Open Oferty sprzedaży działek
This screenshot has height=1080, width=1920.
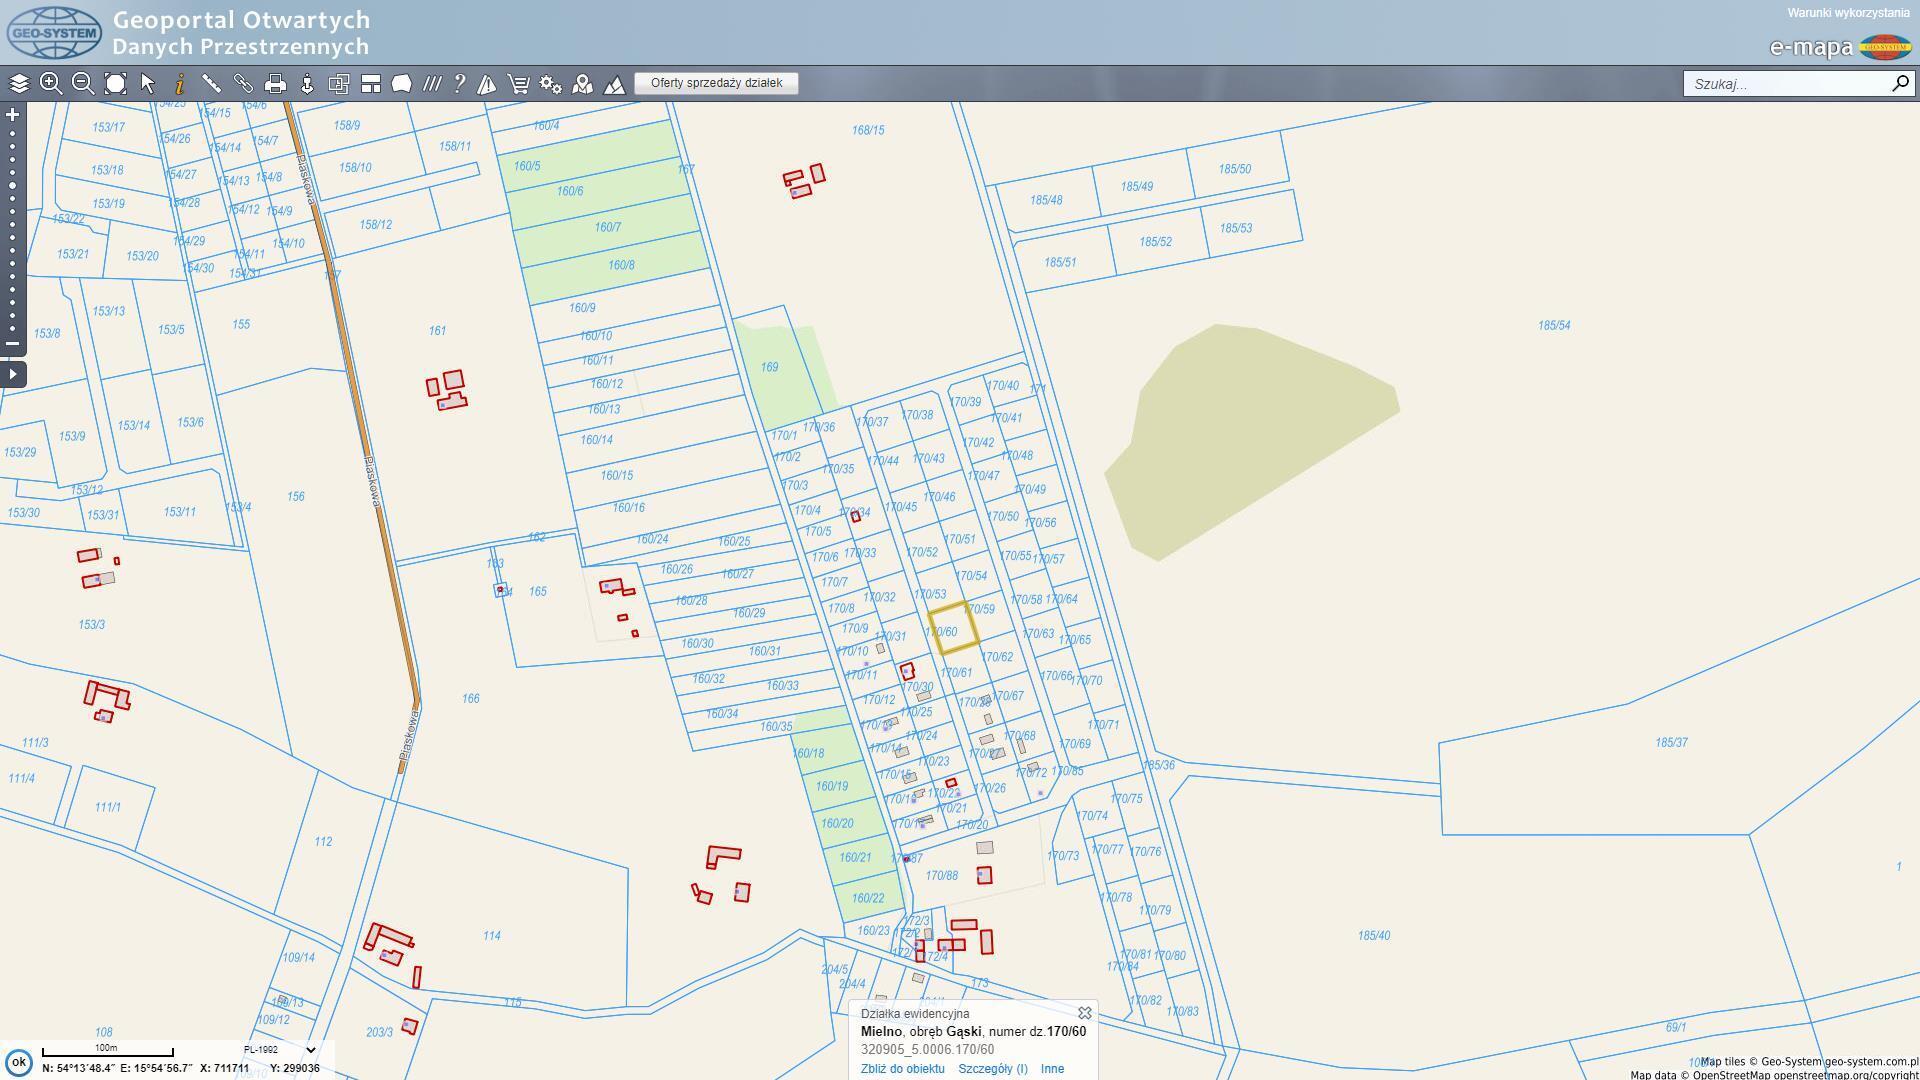click(716, 83)
